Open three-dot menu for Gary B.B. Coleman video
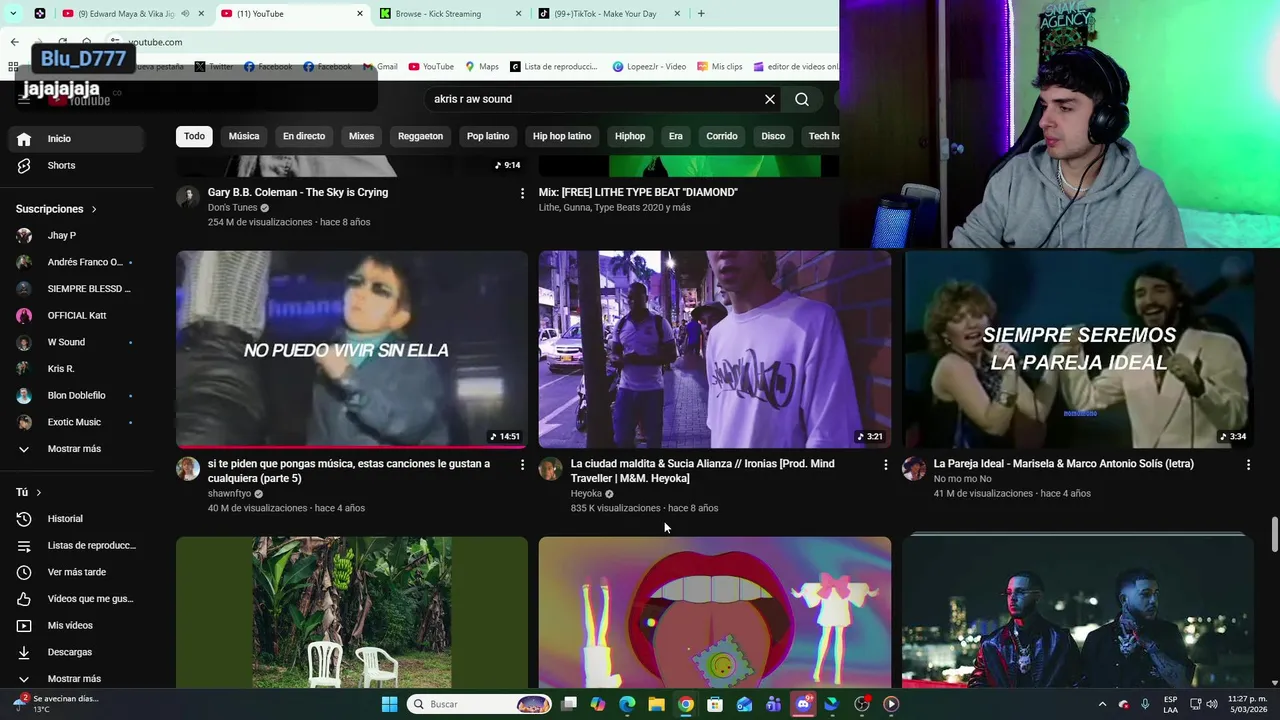The height and width of the screenshot is (720, 1280). coord(522,193)
